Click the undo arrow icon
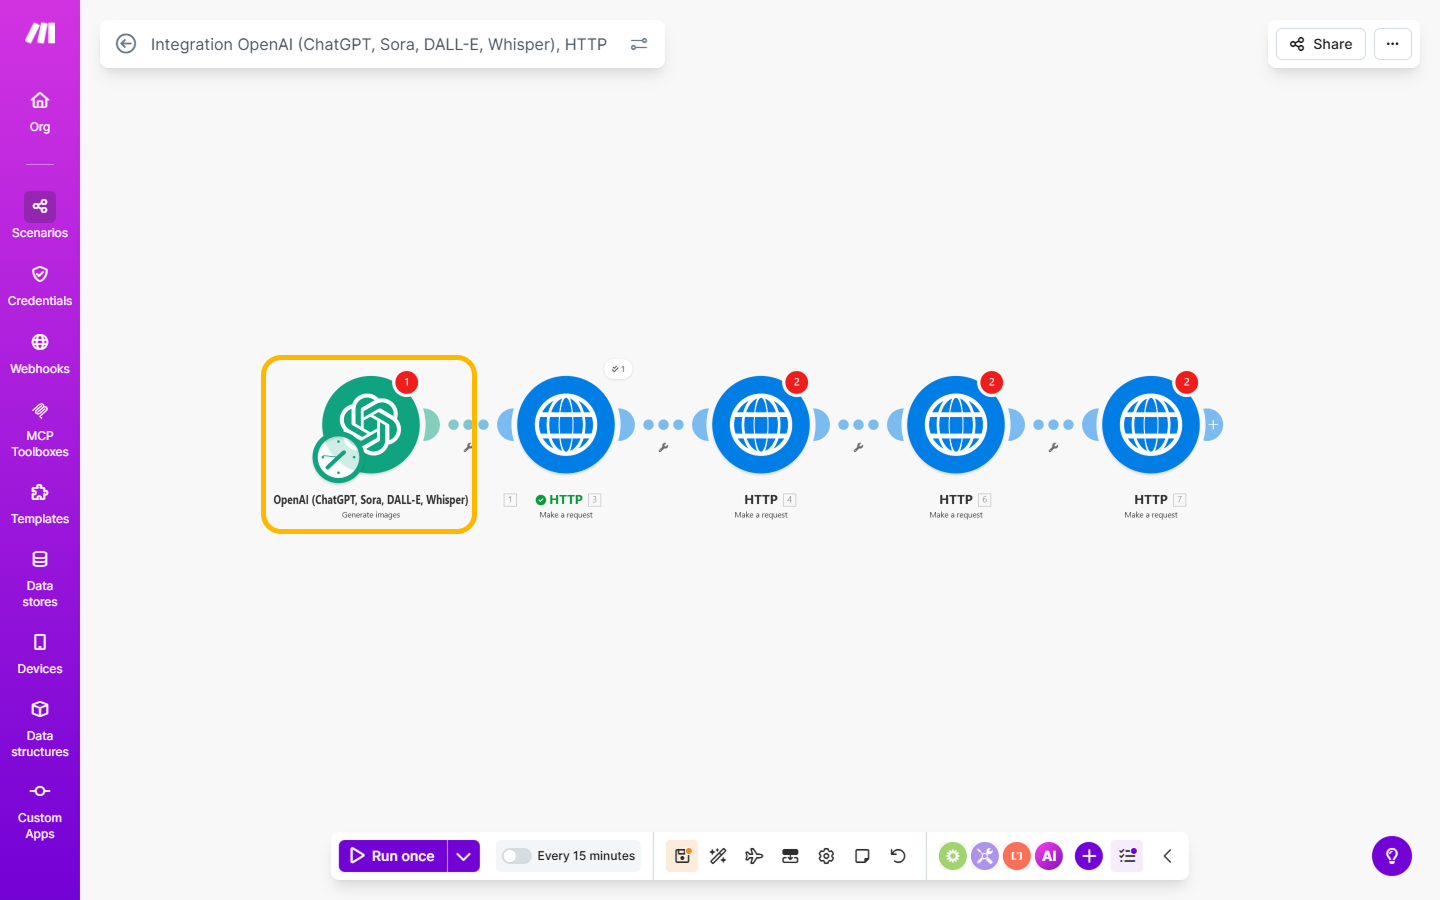1440x900 pixels. point(898,856)
